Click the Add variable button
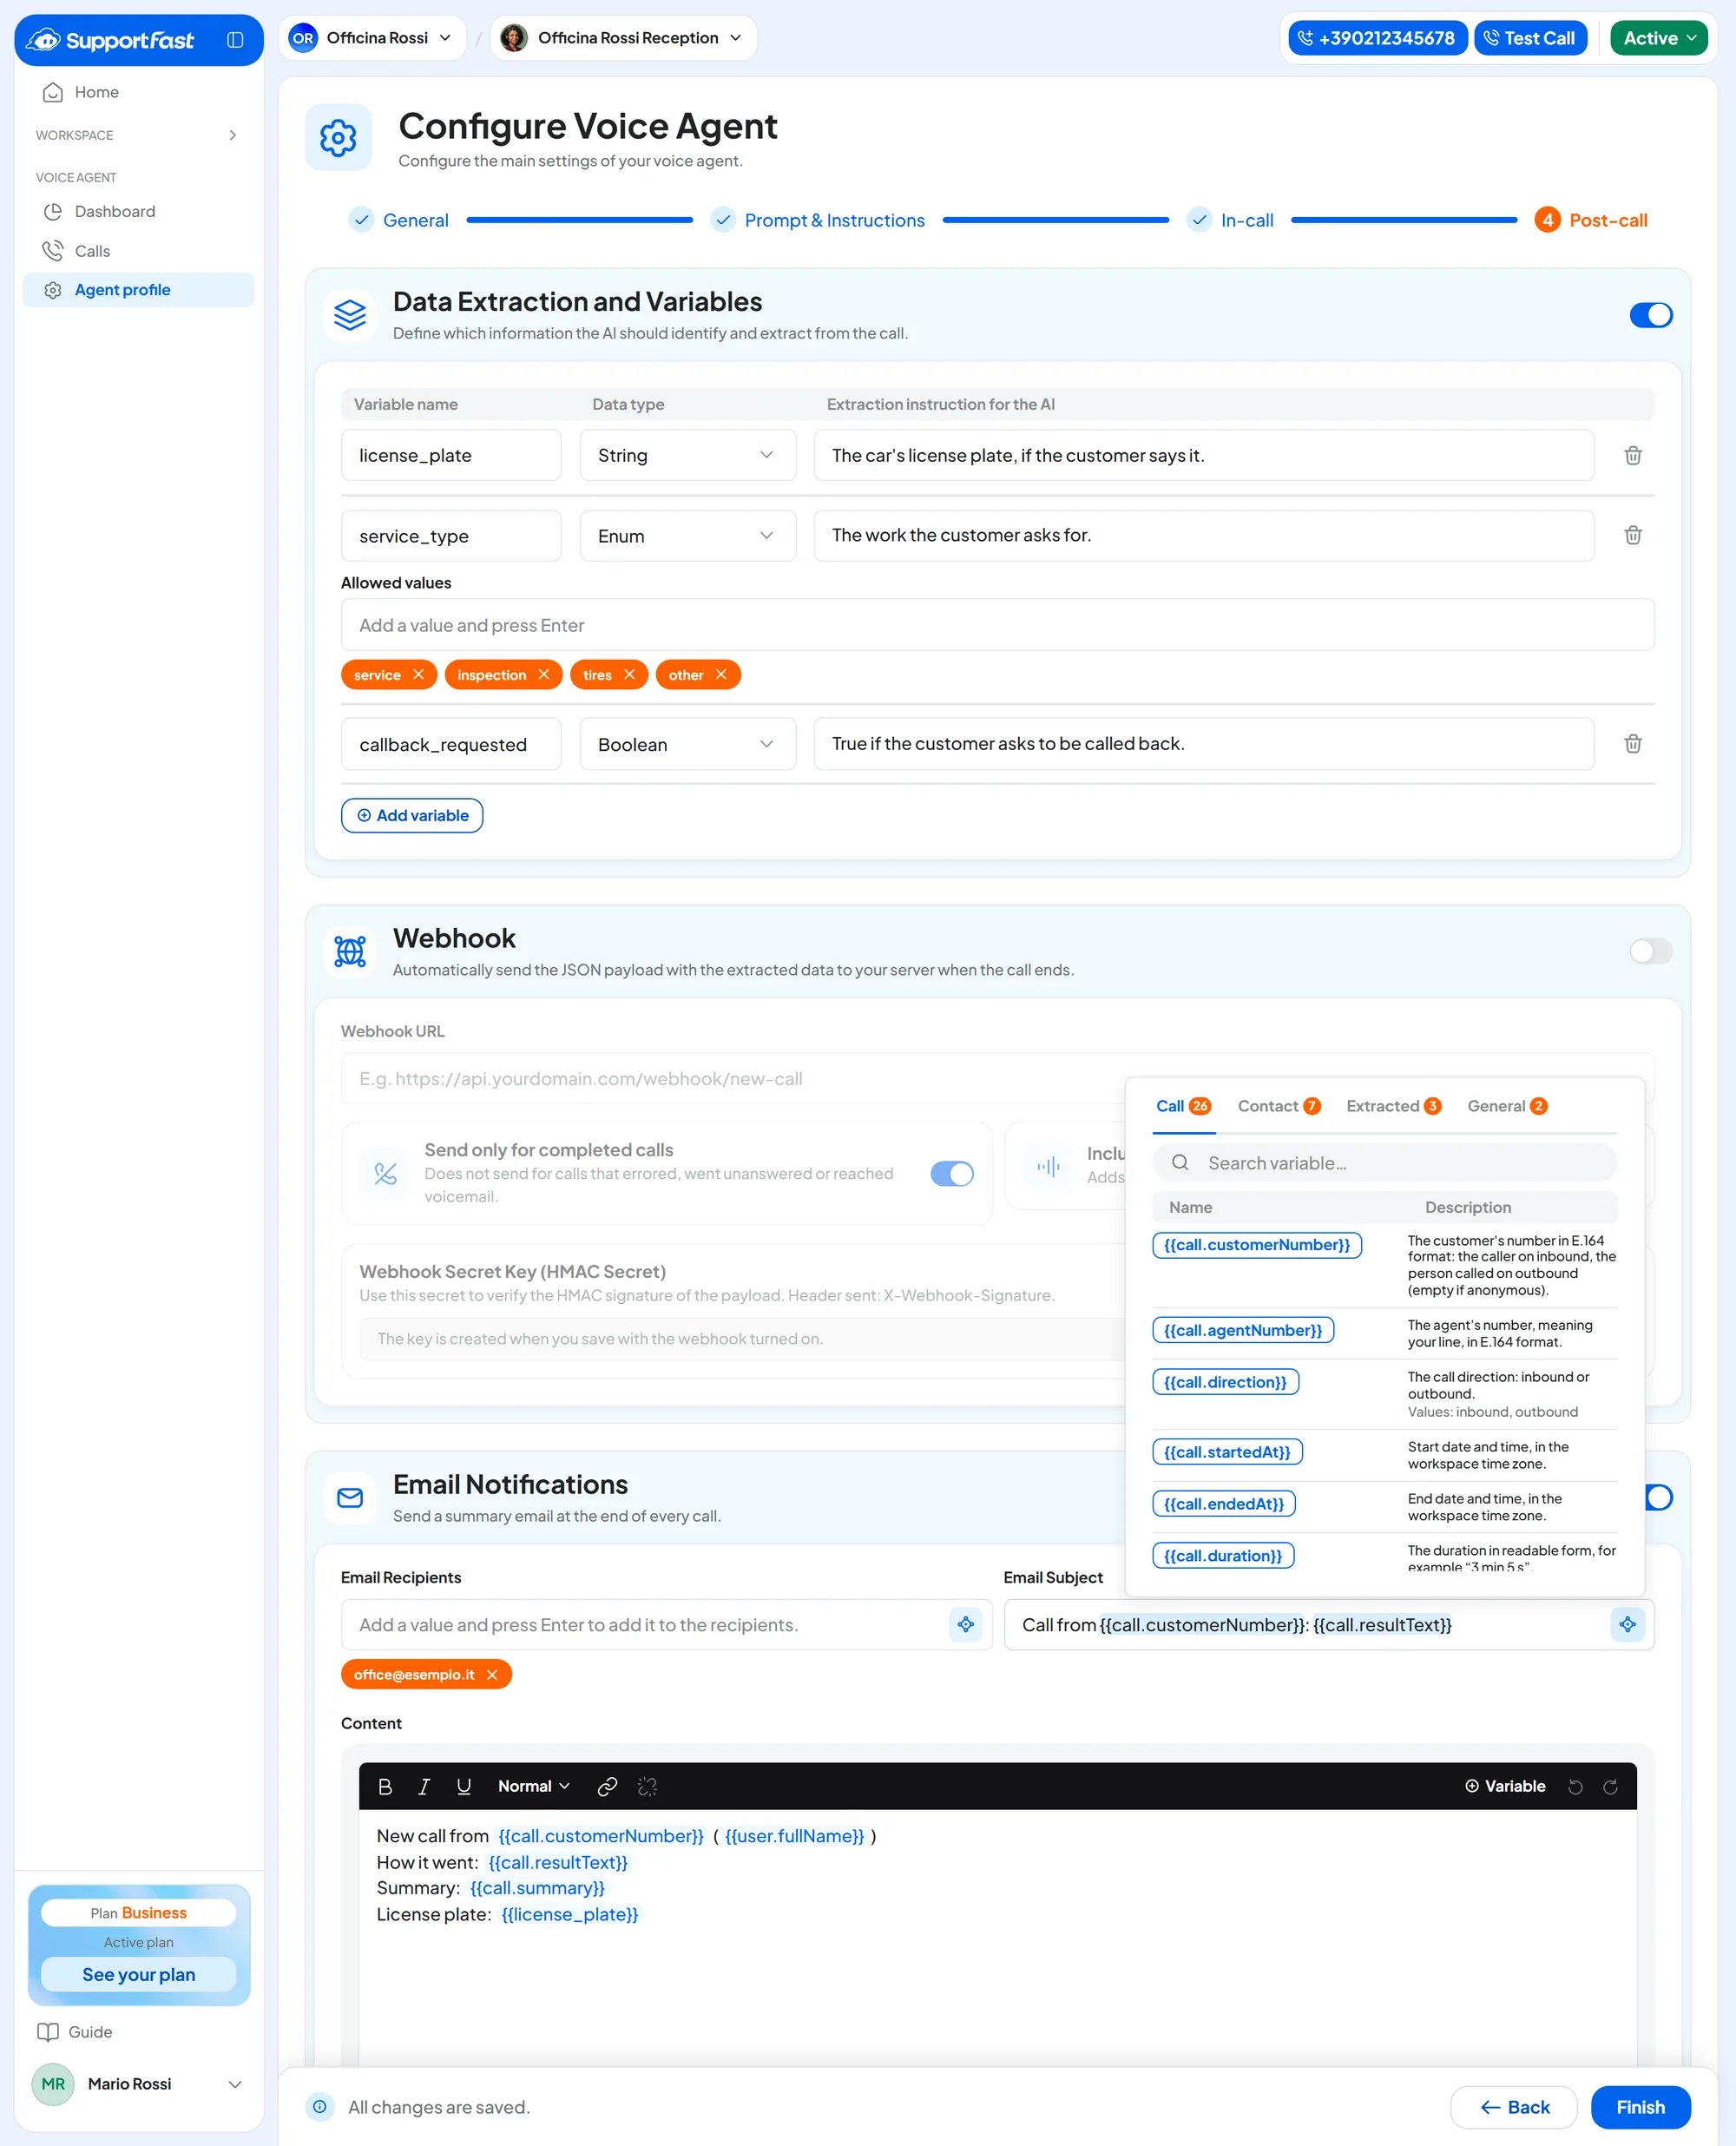Image resolution: width=1736 pixels, height=2146 pixels. pos(412,816)
